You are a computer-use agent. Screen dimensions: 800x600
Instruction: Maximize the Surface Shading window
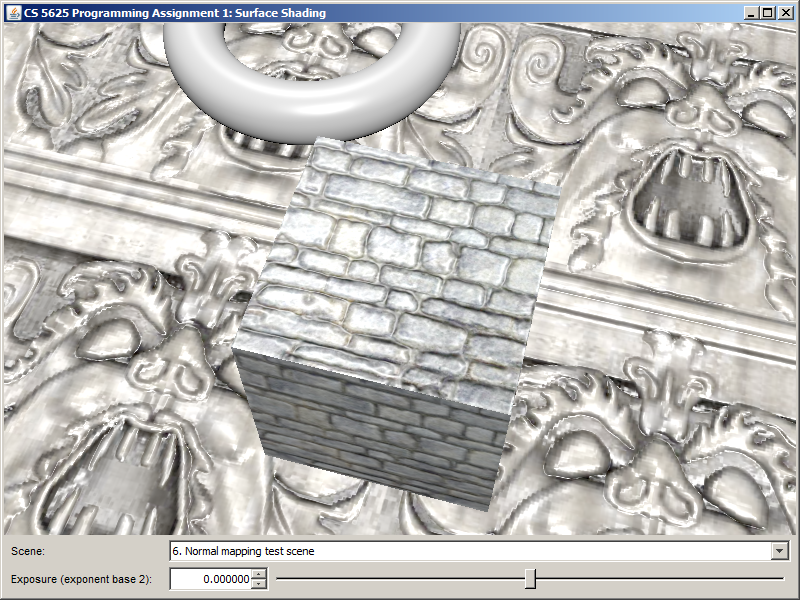pyautogui.click(x=767, y=13)
